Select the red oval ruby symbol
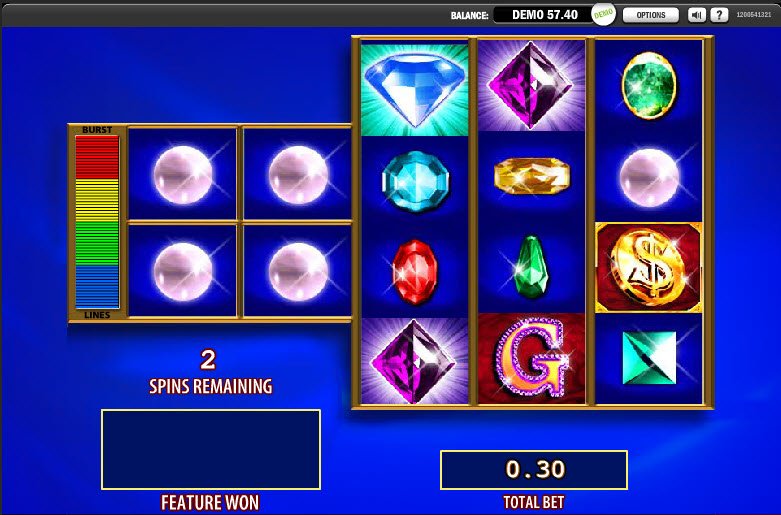 (x=414, y=271)
